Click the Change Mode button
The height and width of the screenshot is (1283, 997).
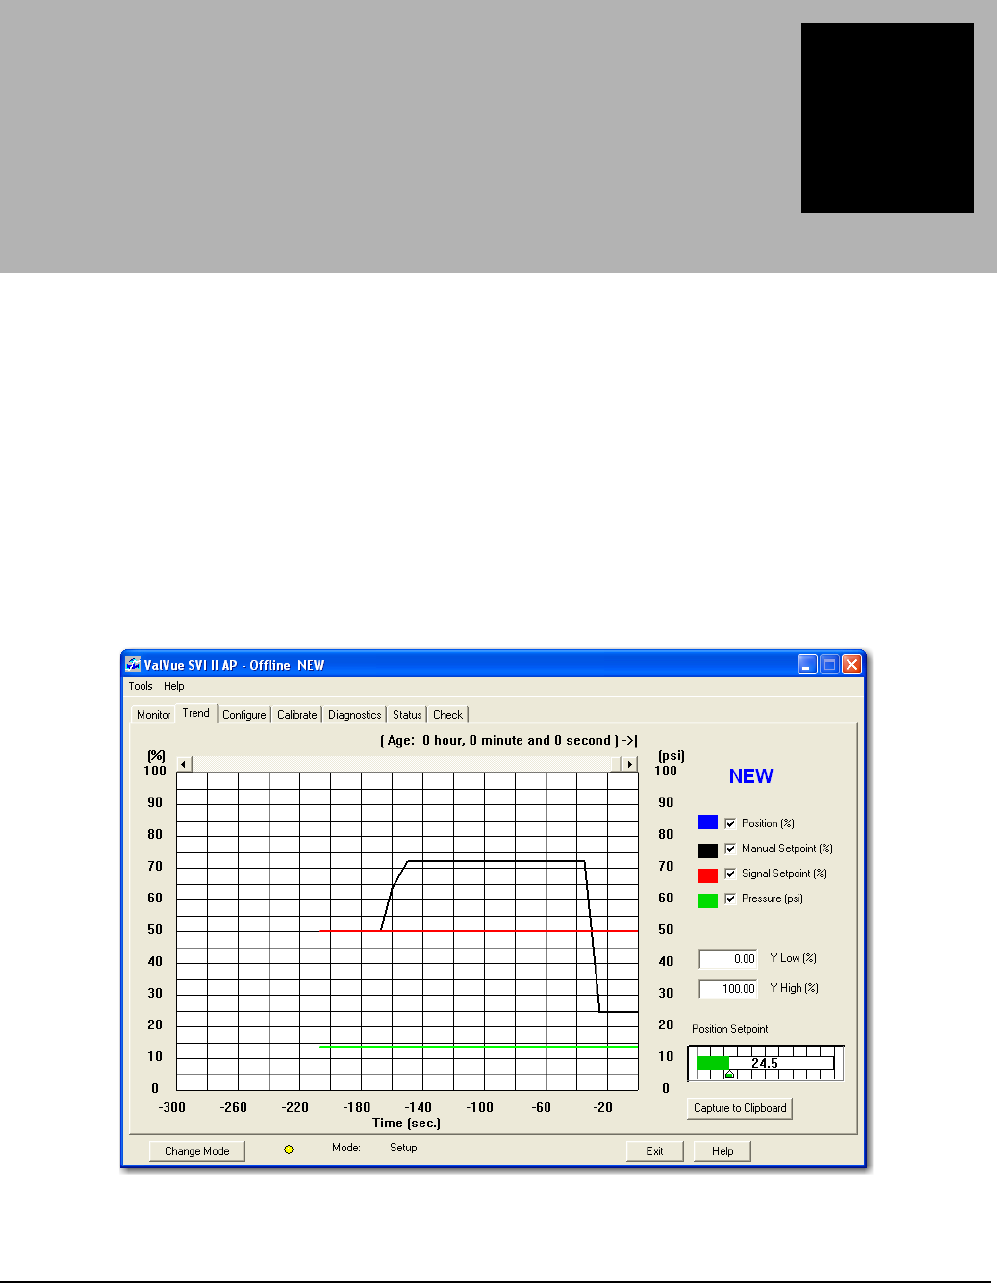pyautogui.click(x=197, y=1151)
